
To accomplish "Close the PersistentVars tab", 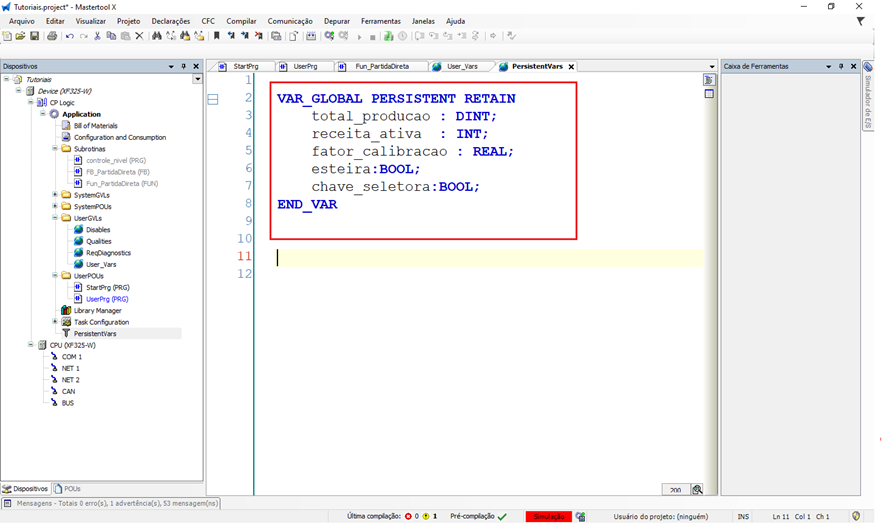I will click(571, 66).
